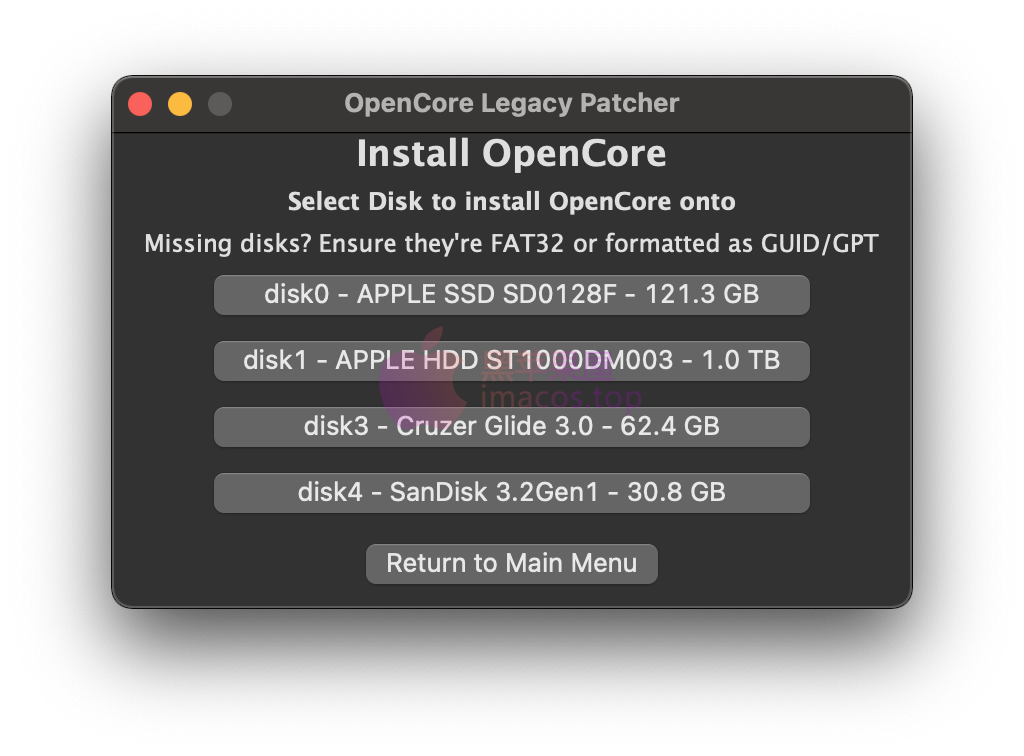The height and width of the screenshot is (756, 1024).
Task: Click the red traffic light button
Action: [x=140, y=104]
